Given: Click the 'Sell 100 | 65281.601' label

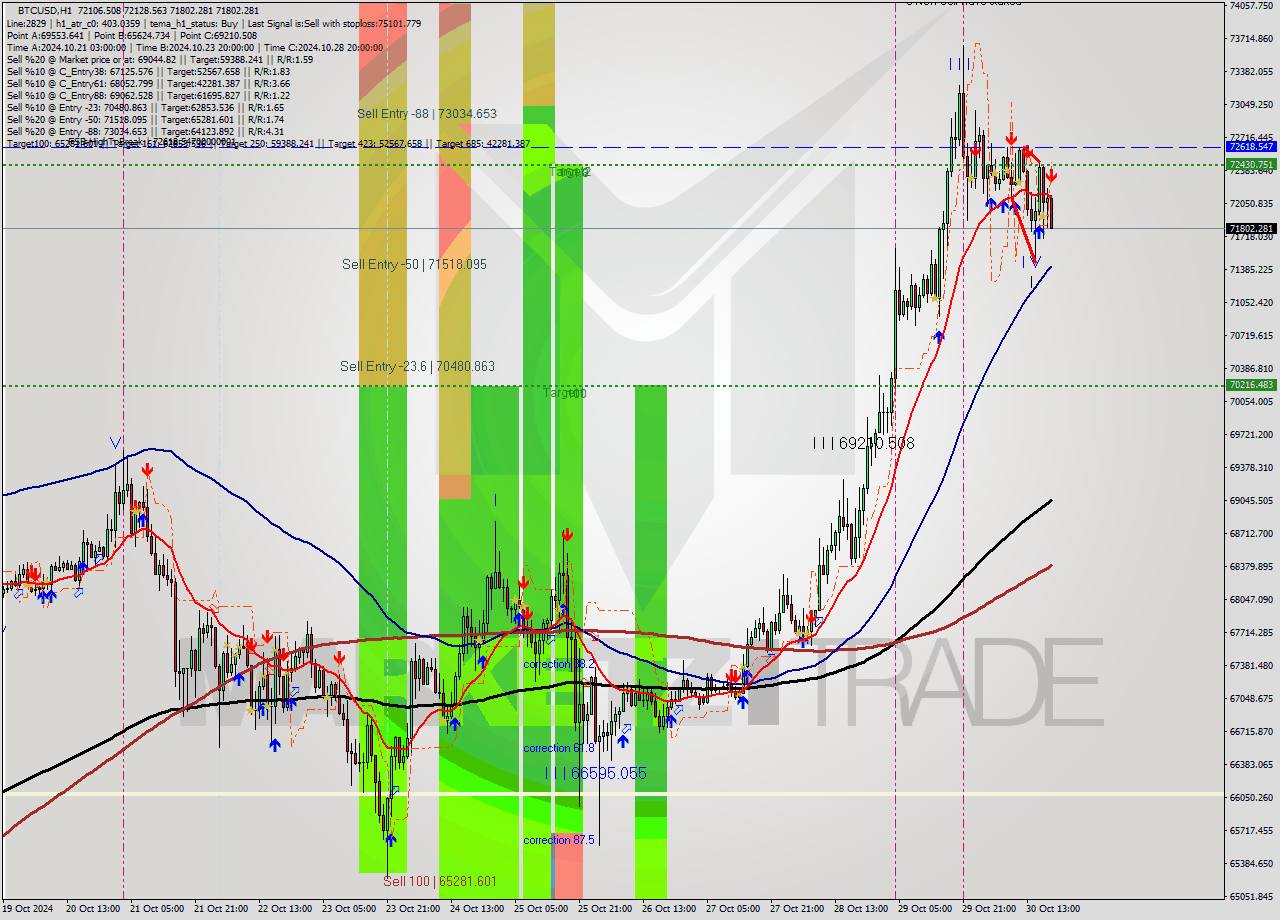Looking at the screenshot, I should point(440,881).
